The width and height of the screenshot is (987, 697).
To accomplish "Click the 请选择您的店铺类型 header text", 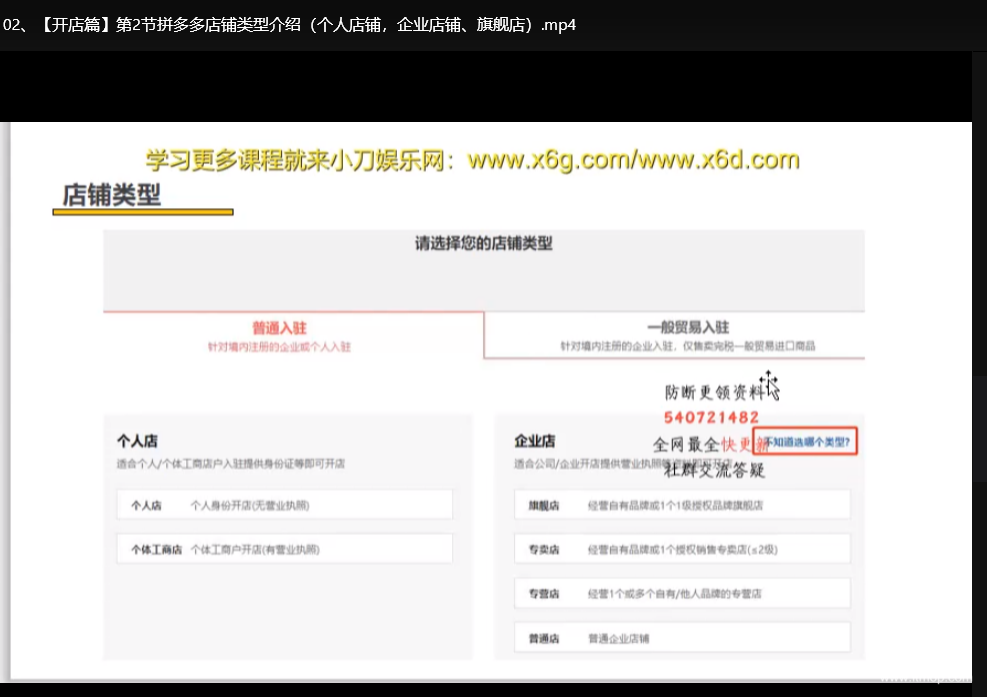I will [x=483, y=244].
